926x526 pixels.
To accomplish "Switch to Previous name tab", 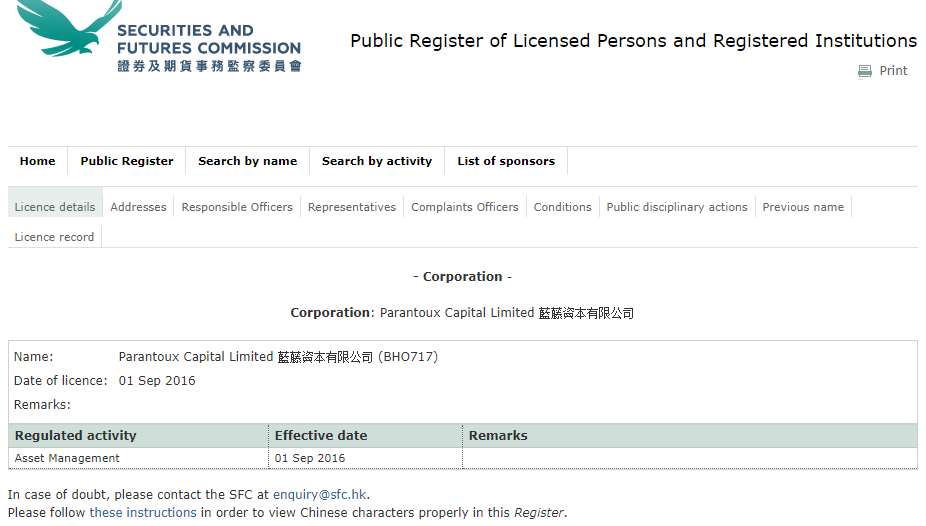I will coord(803,207).
